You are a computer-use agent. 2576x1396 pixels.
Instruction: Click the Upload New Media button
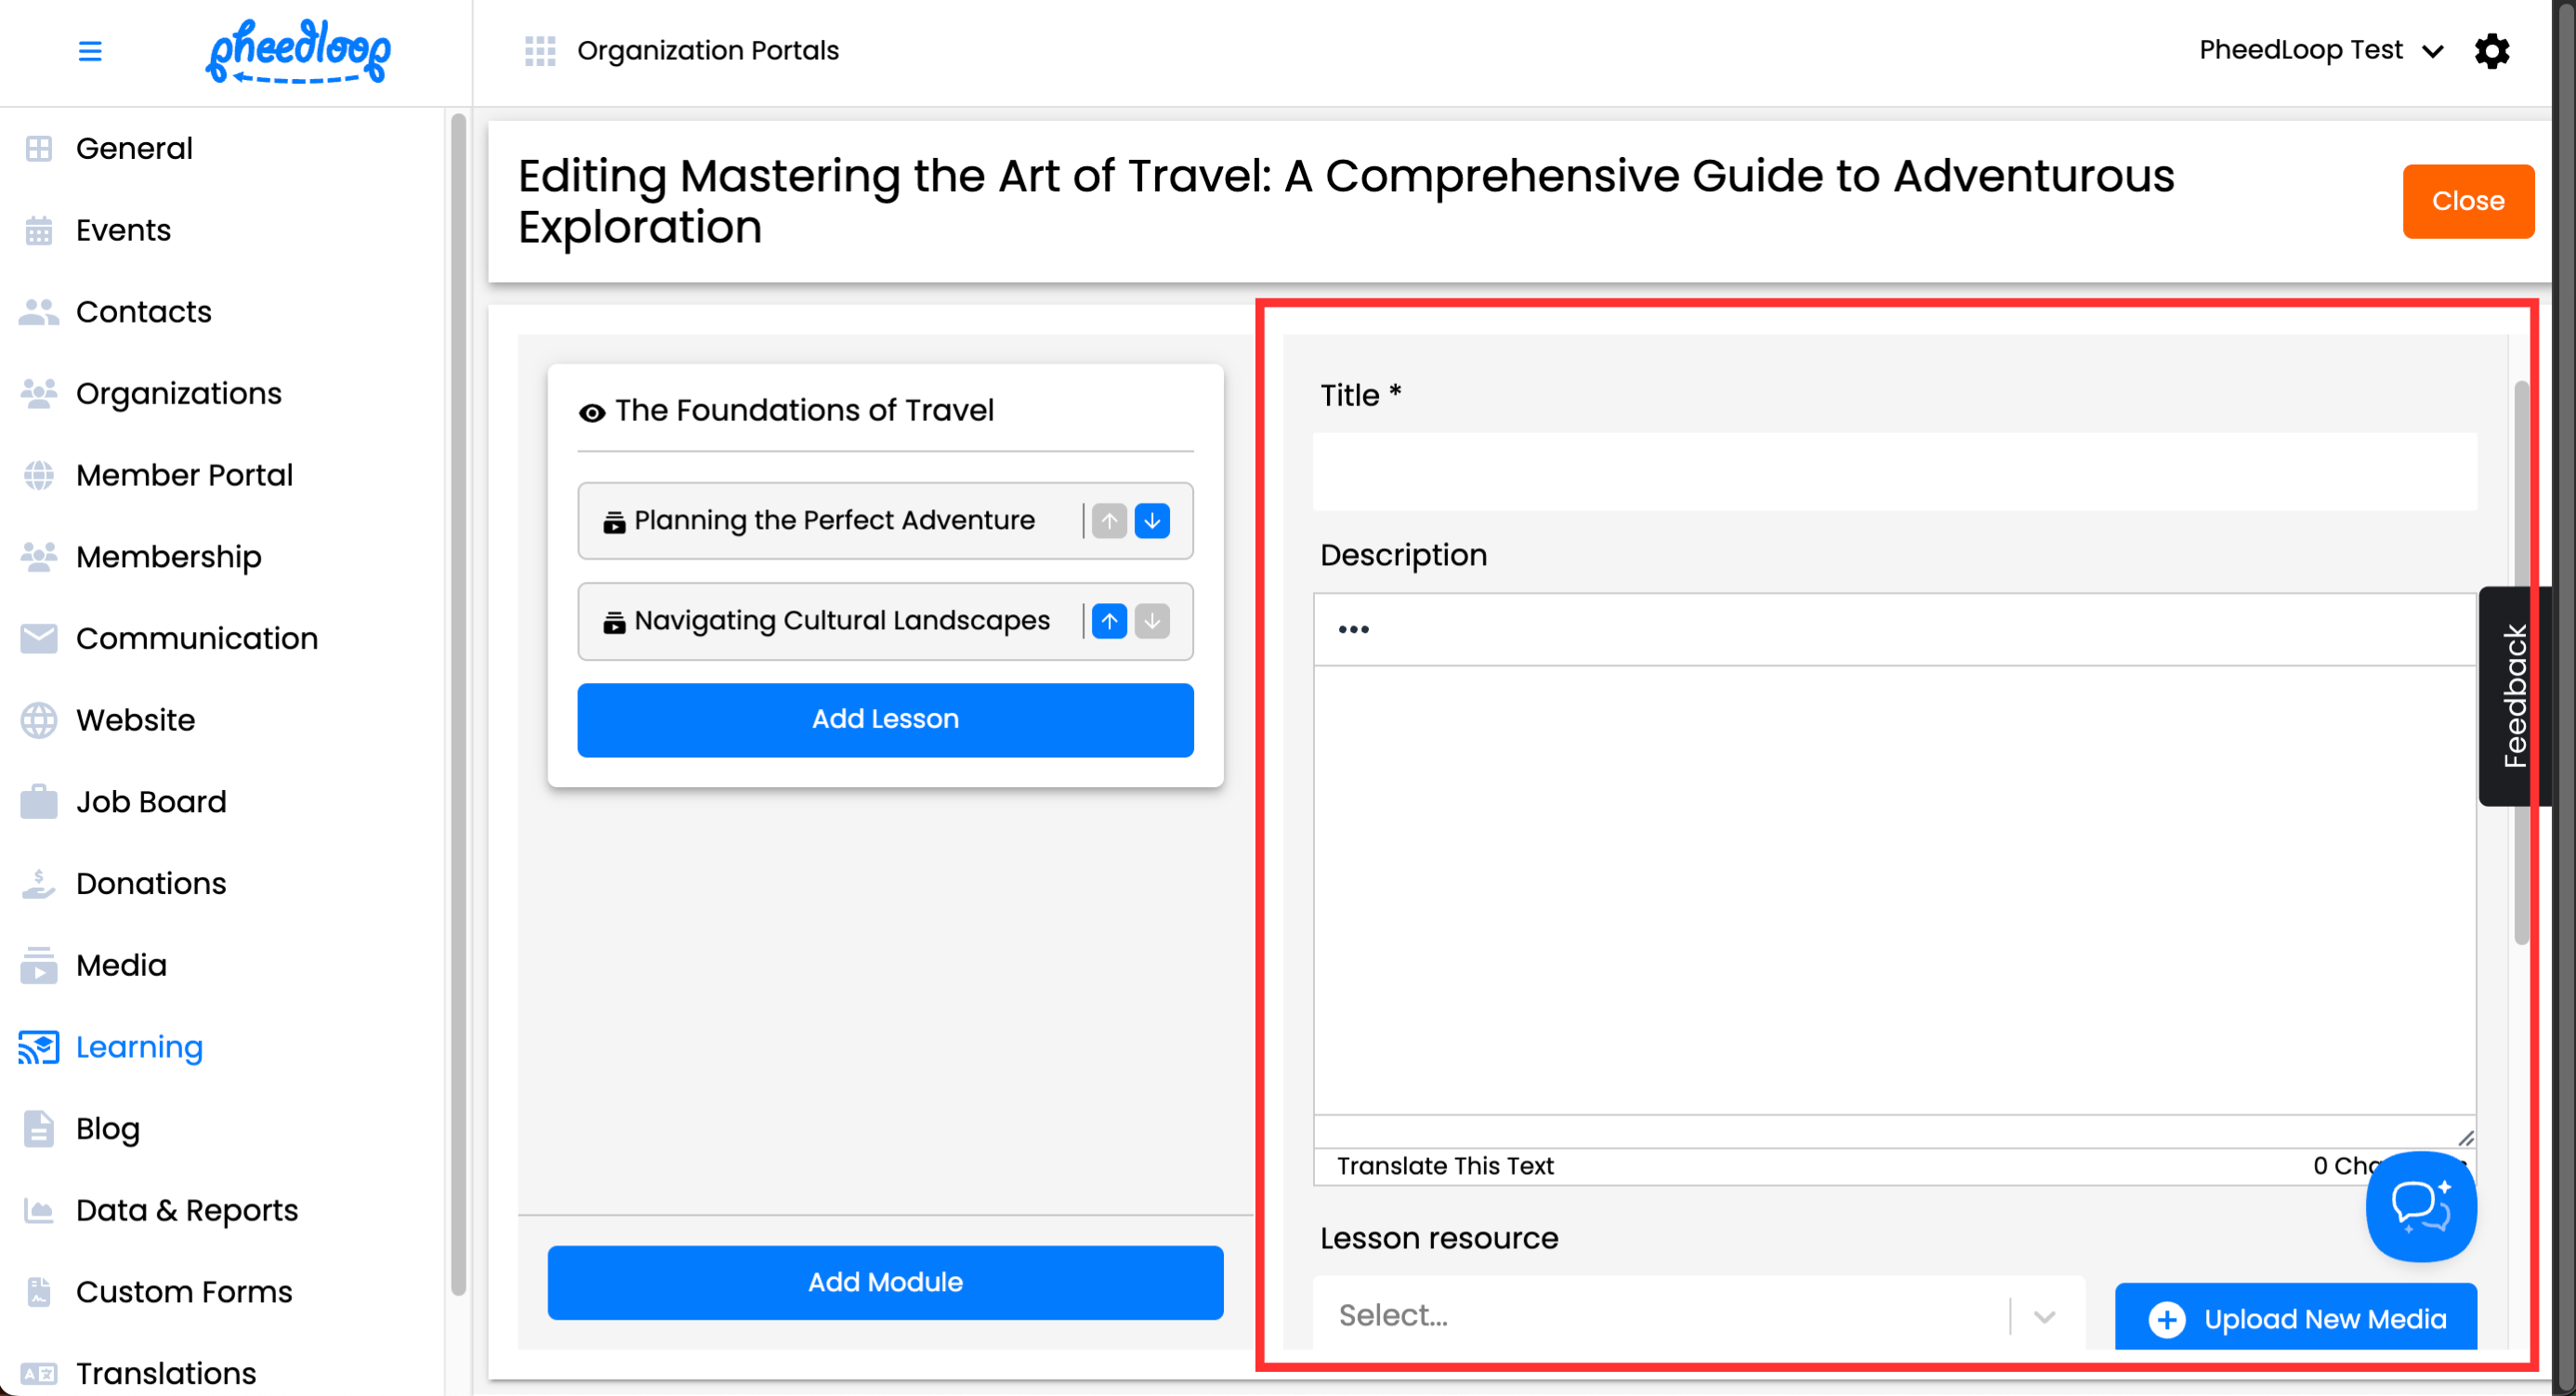pos(2295,1318)
